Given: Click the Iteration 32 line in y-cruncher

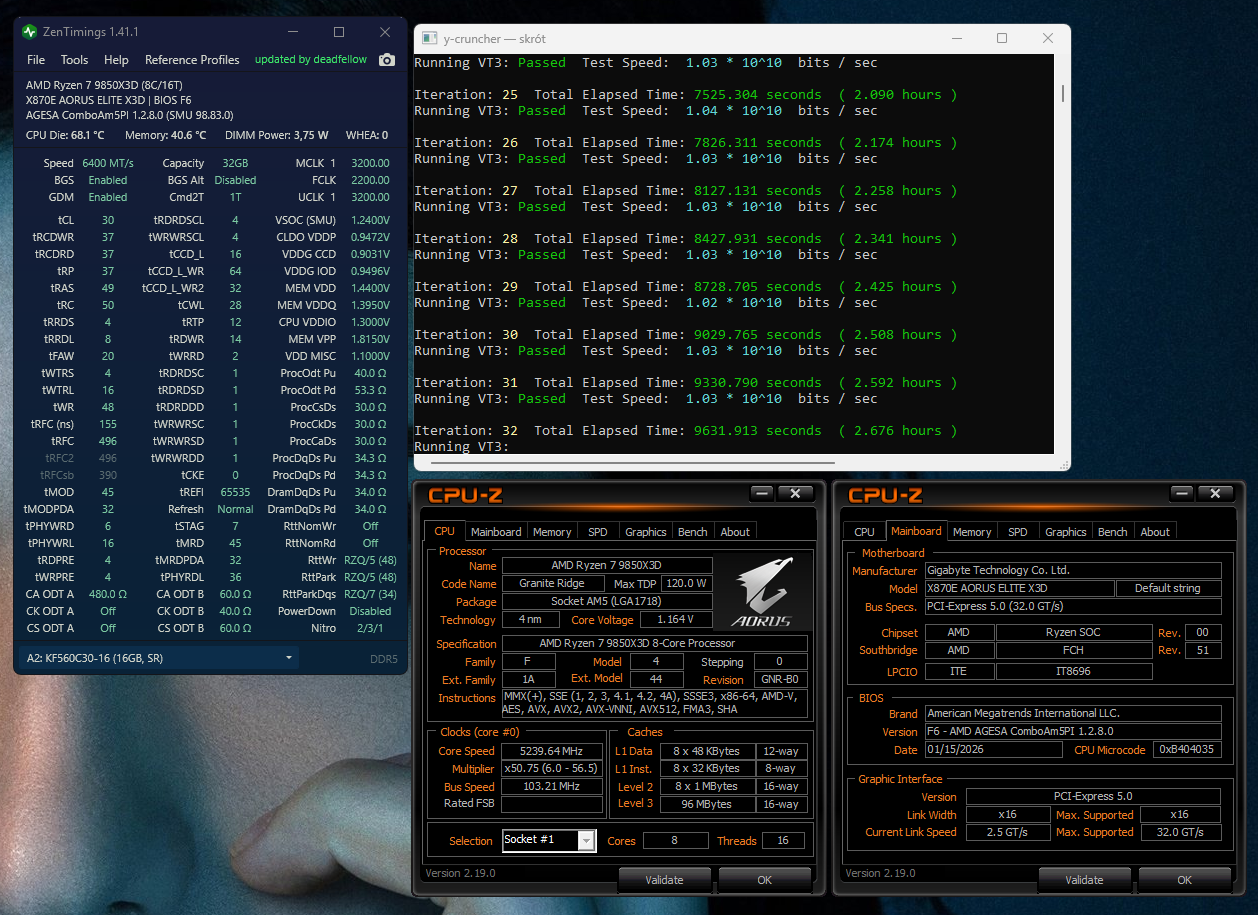Looking at the screenshot, I should [685, 431].
